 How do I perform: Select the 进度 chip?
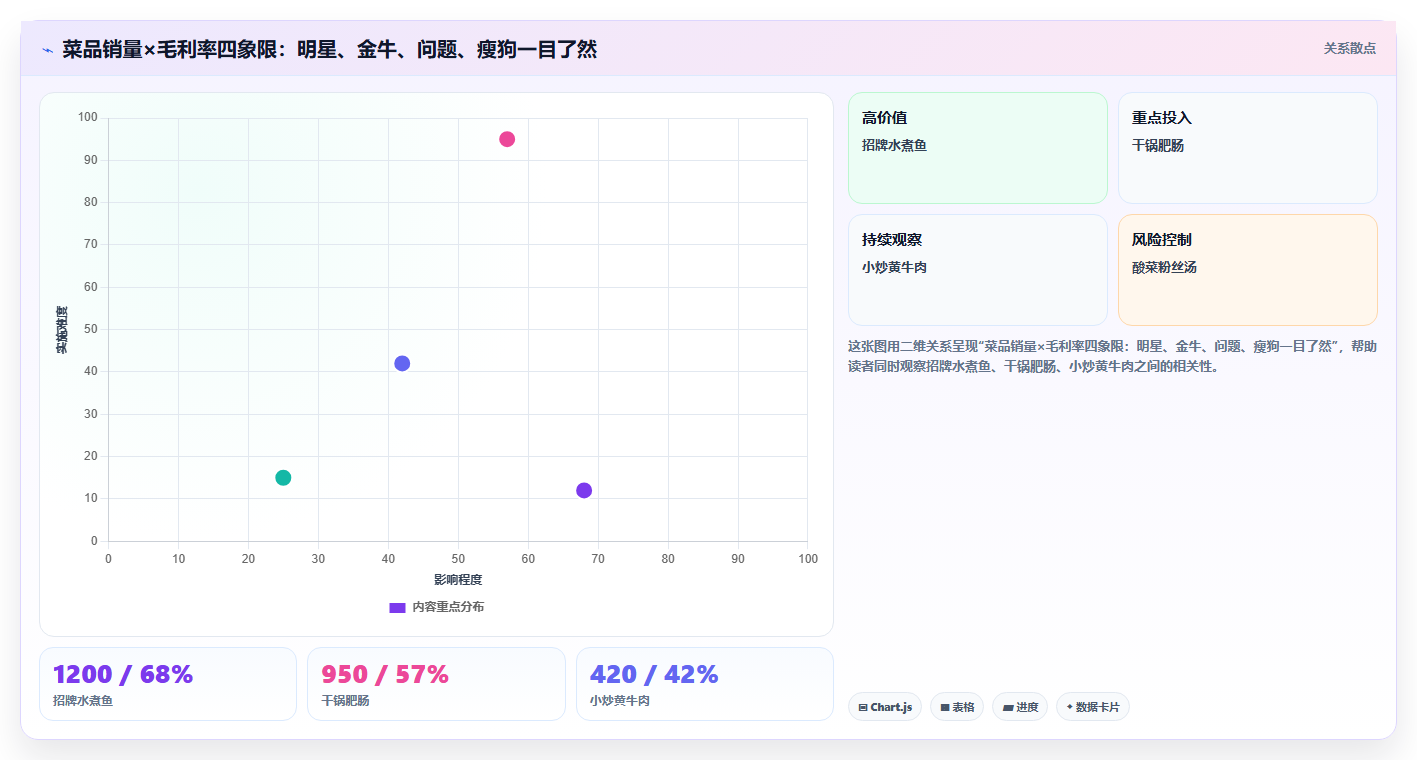pos(1020,707)
